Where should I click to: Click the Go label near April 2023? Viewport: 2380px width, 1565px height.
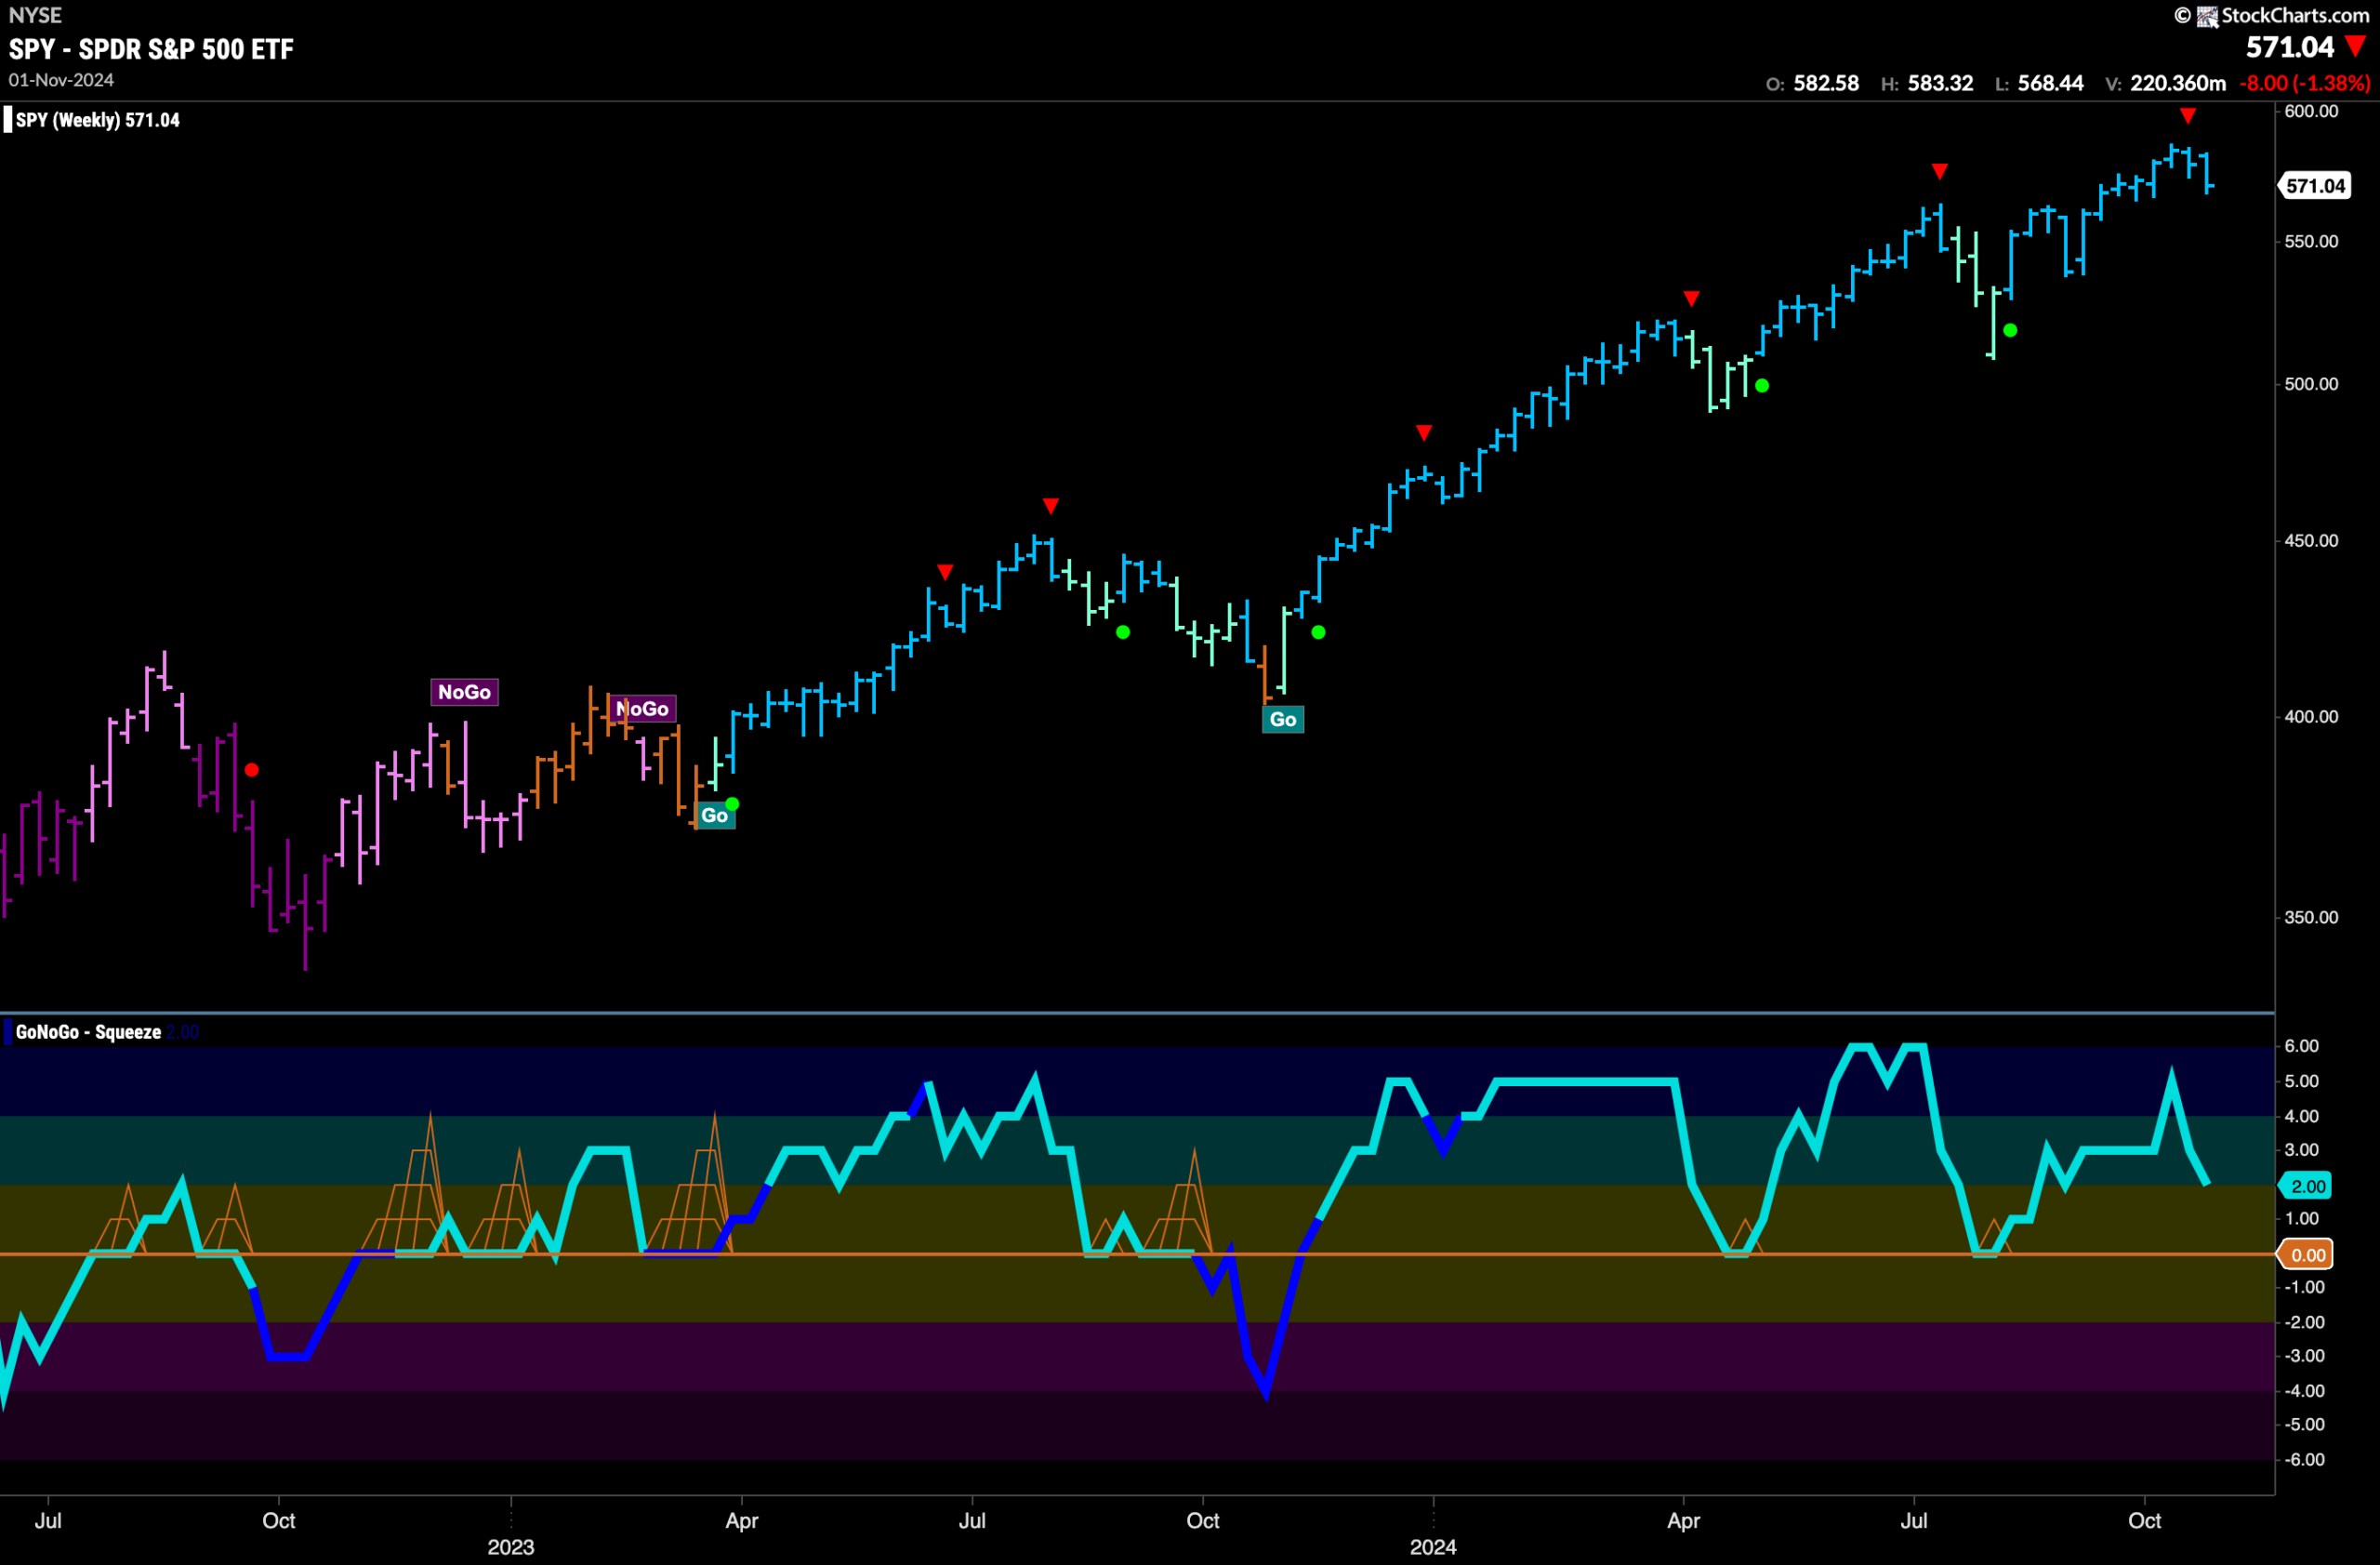[x=714, y=815]
